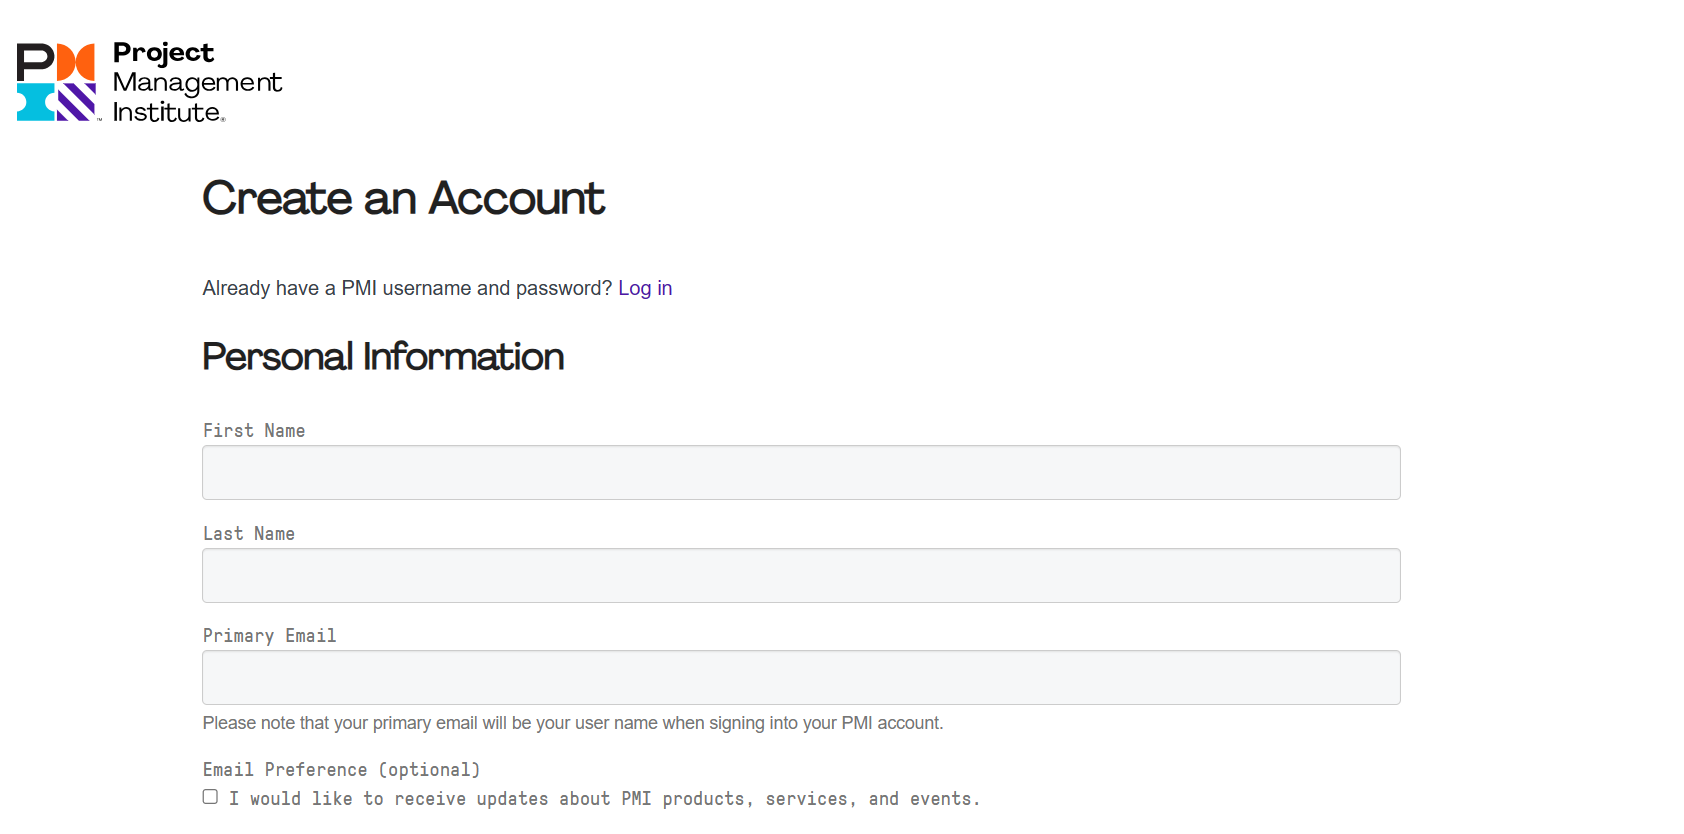
Task: Click the First Name field label
Action: (x=254, y=431)
